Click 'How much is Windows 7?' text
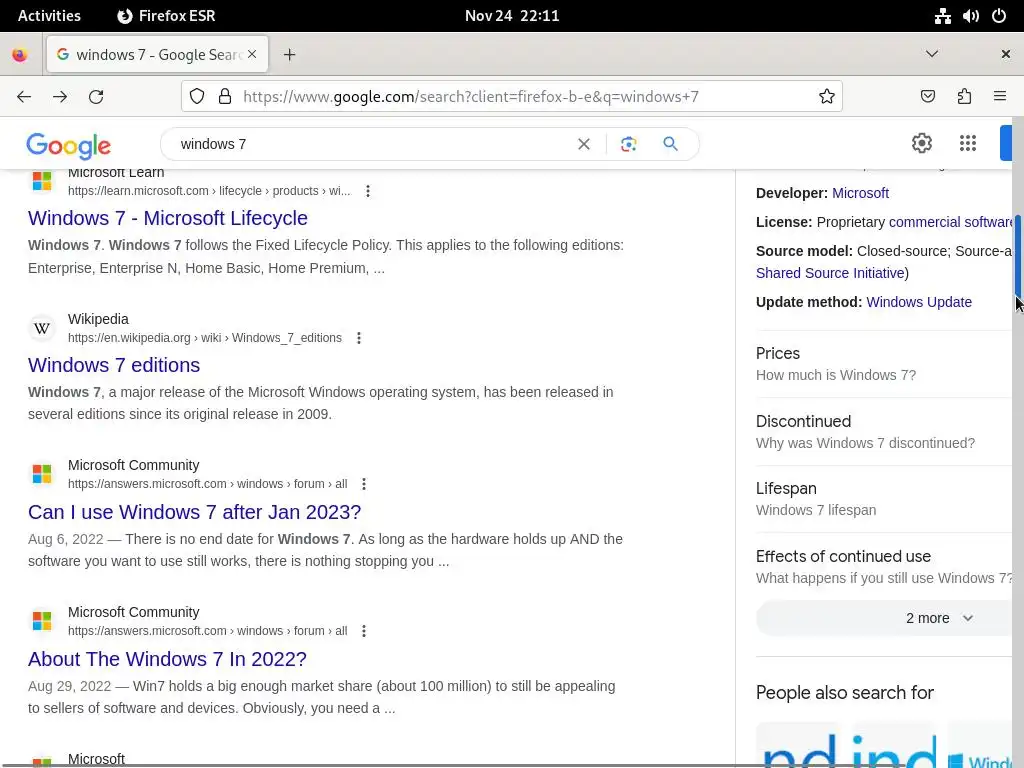 [x=836, y=375]
